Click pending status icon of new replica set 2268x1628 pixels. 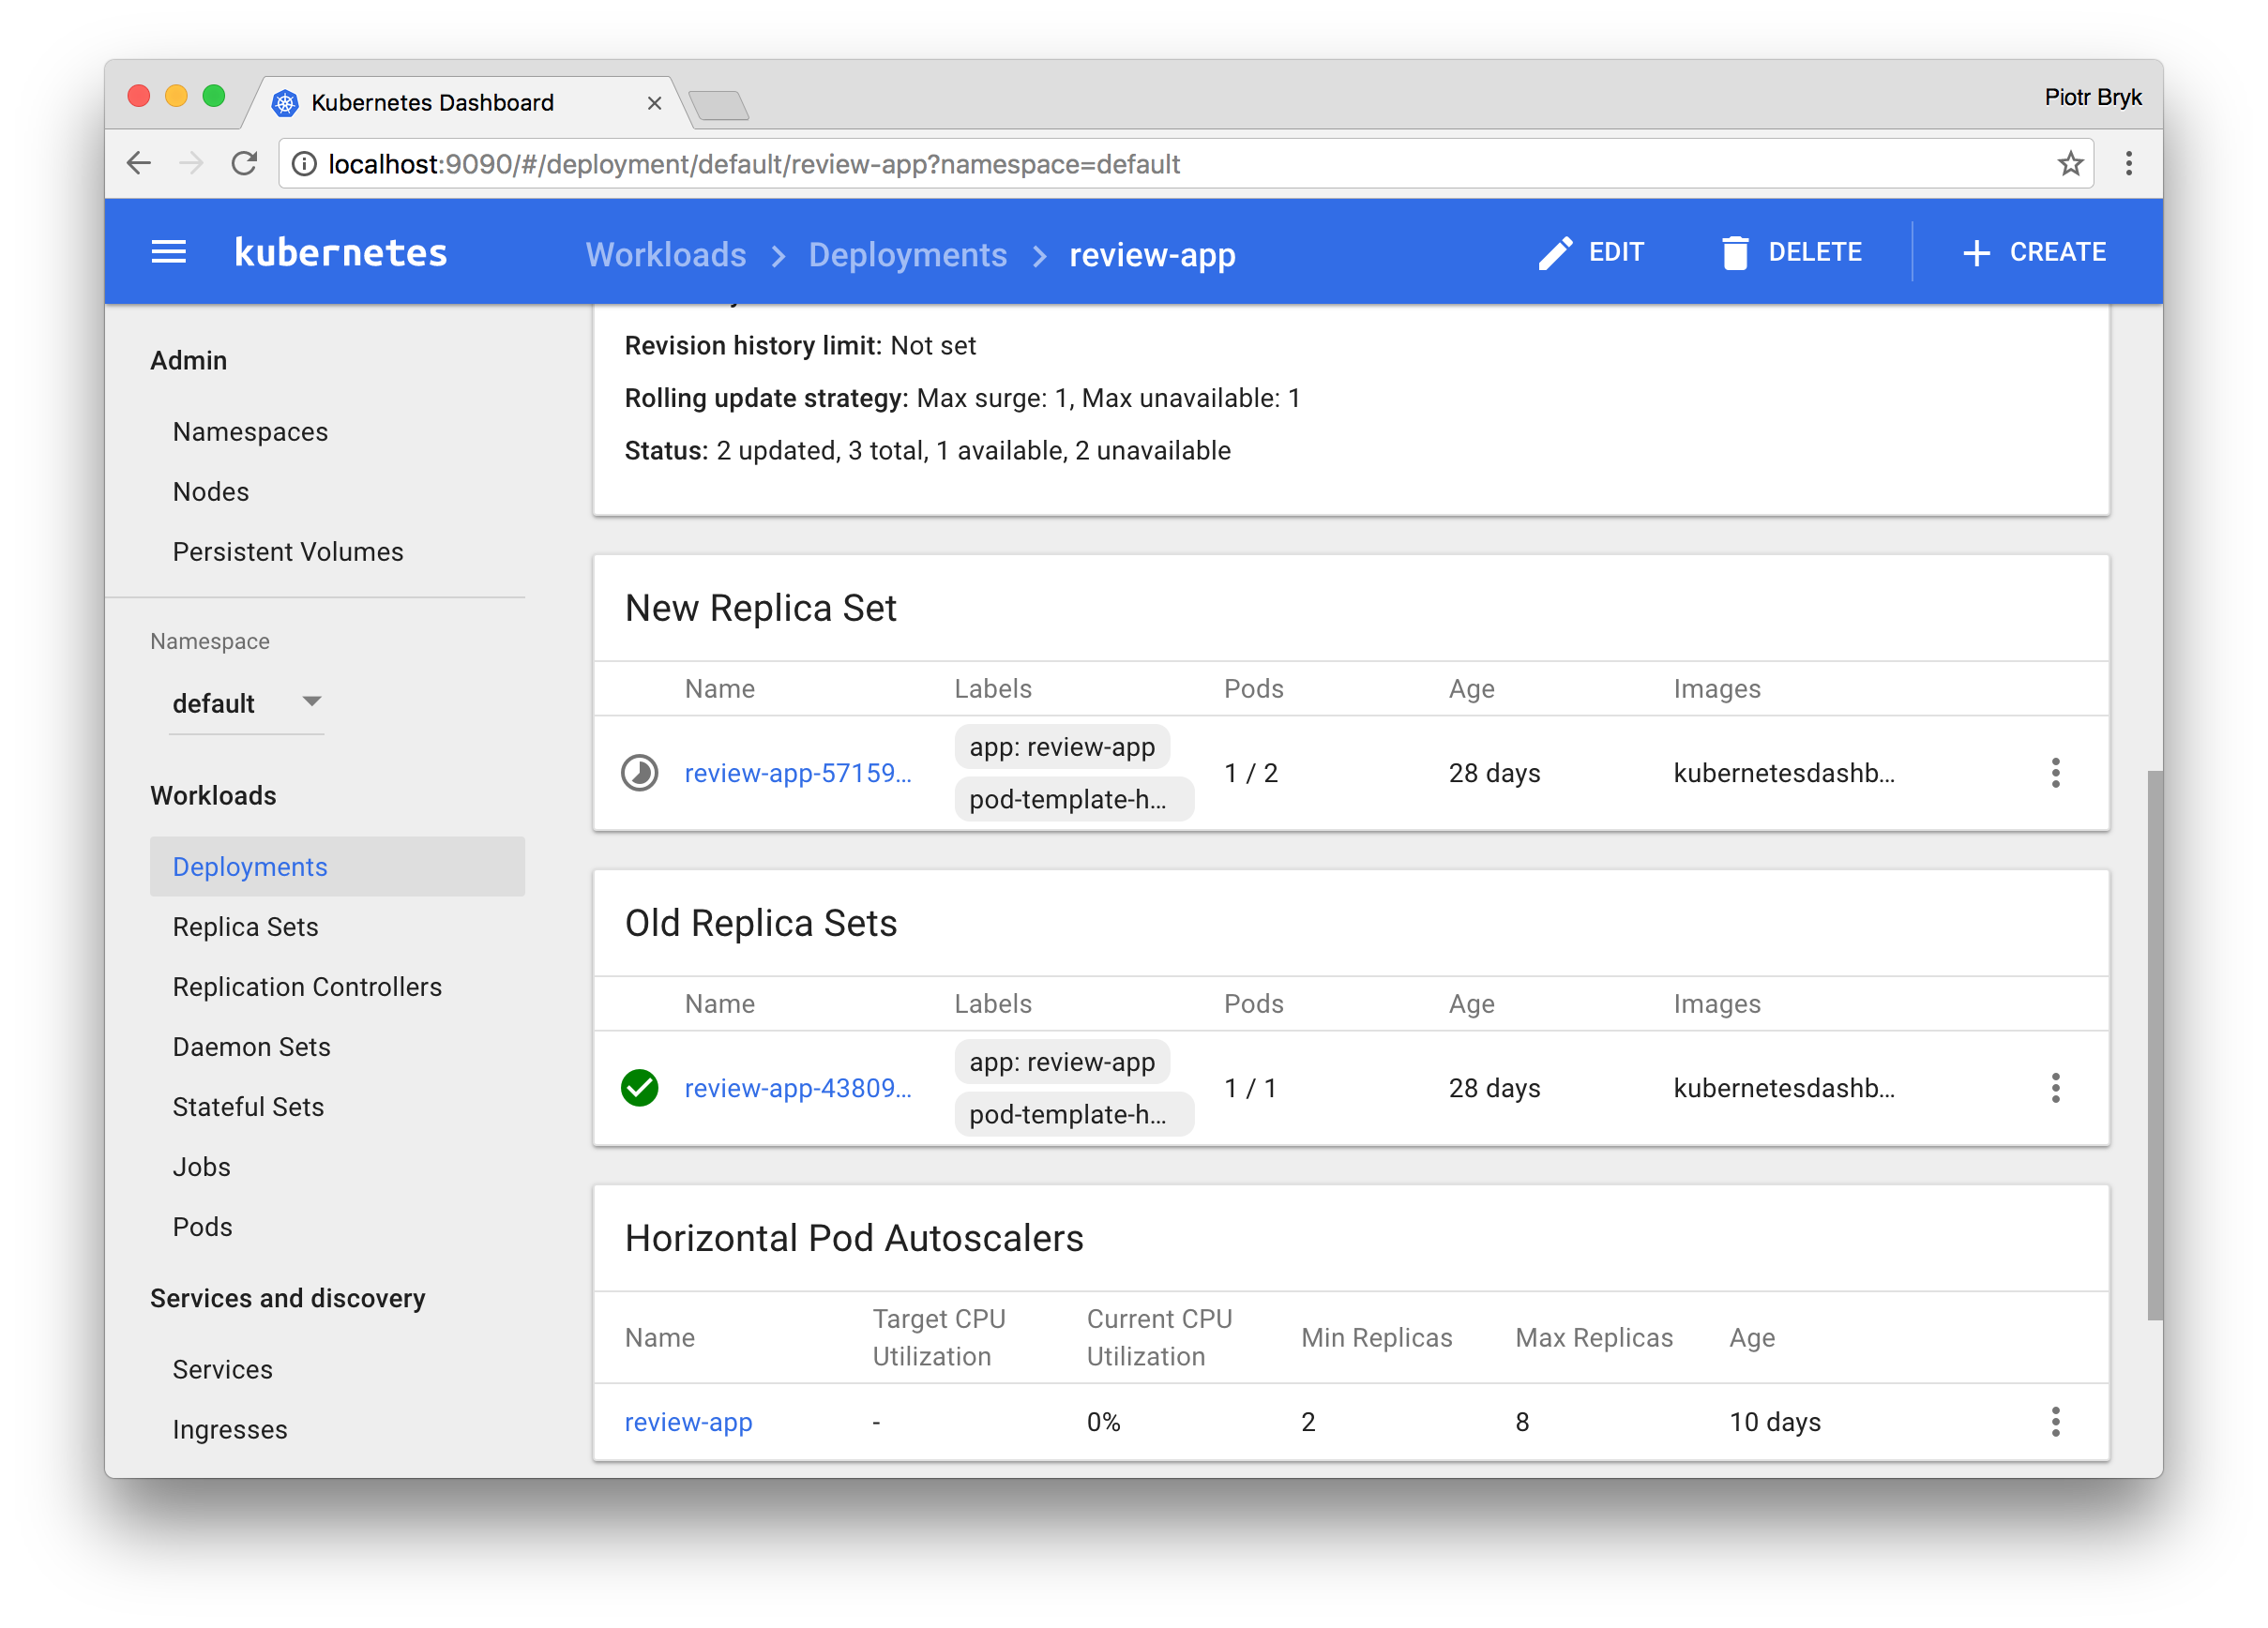click(x=640, y=773)
